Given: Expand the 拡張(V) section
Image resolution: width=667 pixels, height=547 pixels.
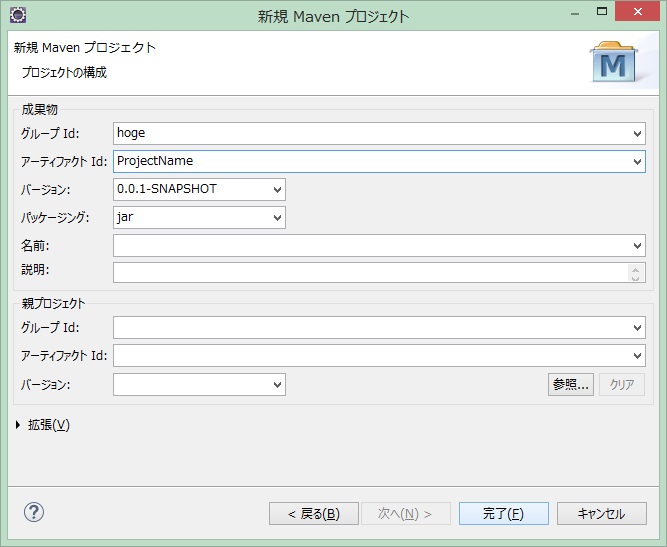Looking at the screenshot, I should pos(18,424).
